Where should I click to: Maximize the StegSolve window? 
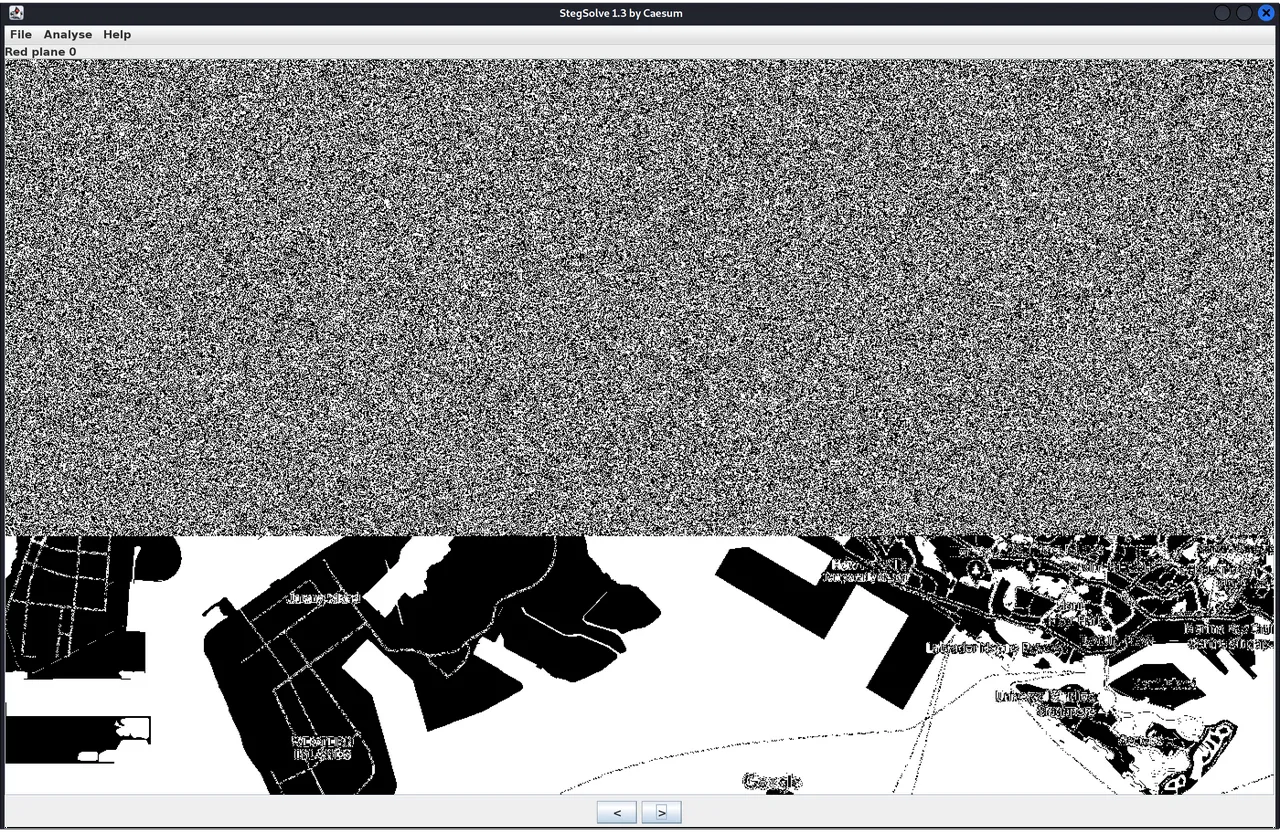coord(1244,13)
